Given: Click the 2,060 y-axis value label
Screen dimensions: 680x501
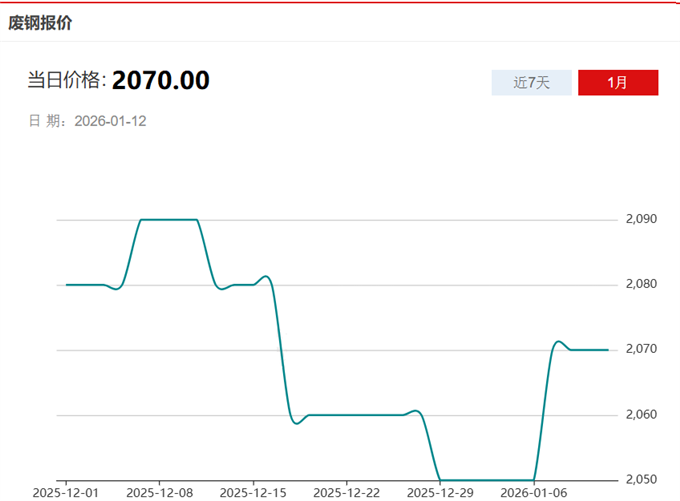Looking at the screenshot, I should pos(640,415).
